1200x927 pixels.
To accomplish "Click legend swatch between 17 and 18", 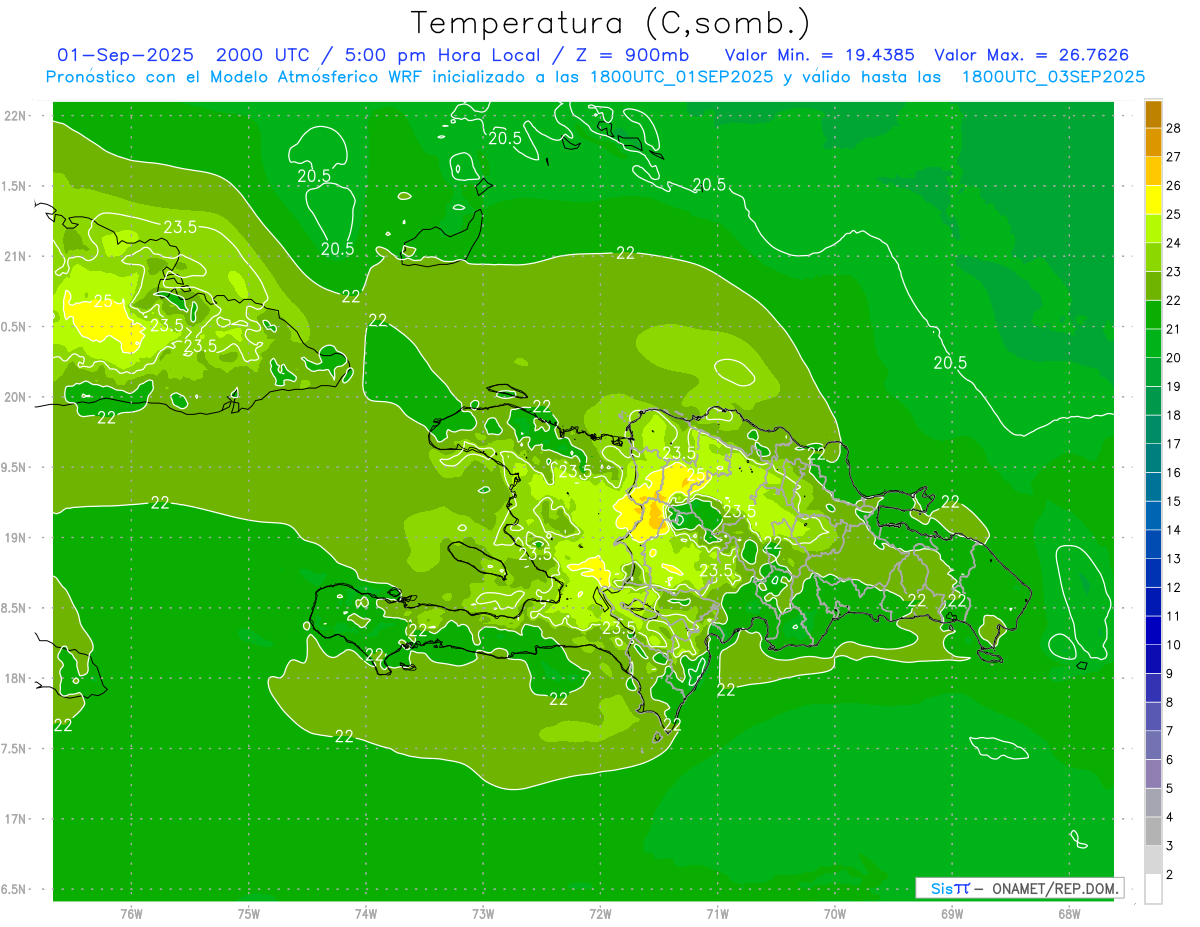I will coord(1154,430).
